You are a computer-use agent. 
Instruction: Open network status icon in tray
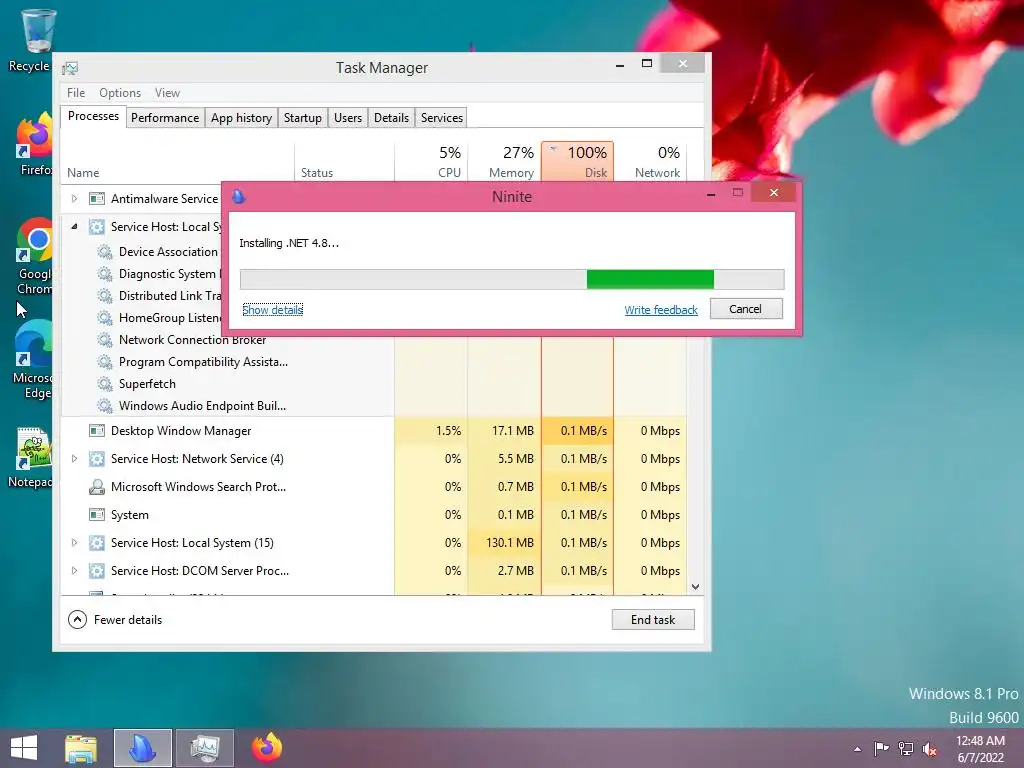click(x=906, y=748)
